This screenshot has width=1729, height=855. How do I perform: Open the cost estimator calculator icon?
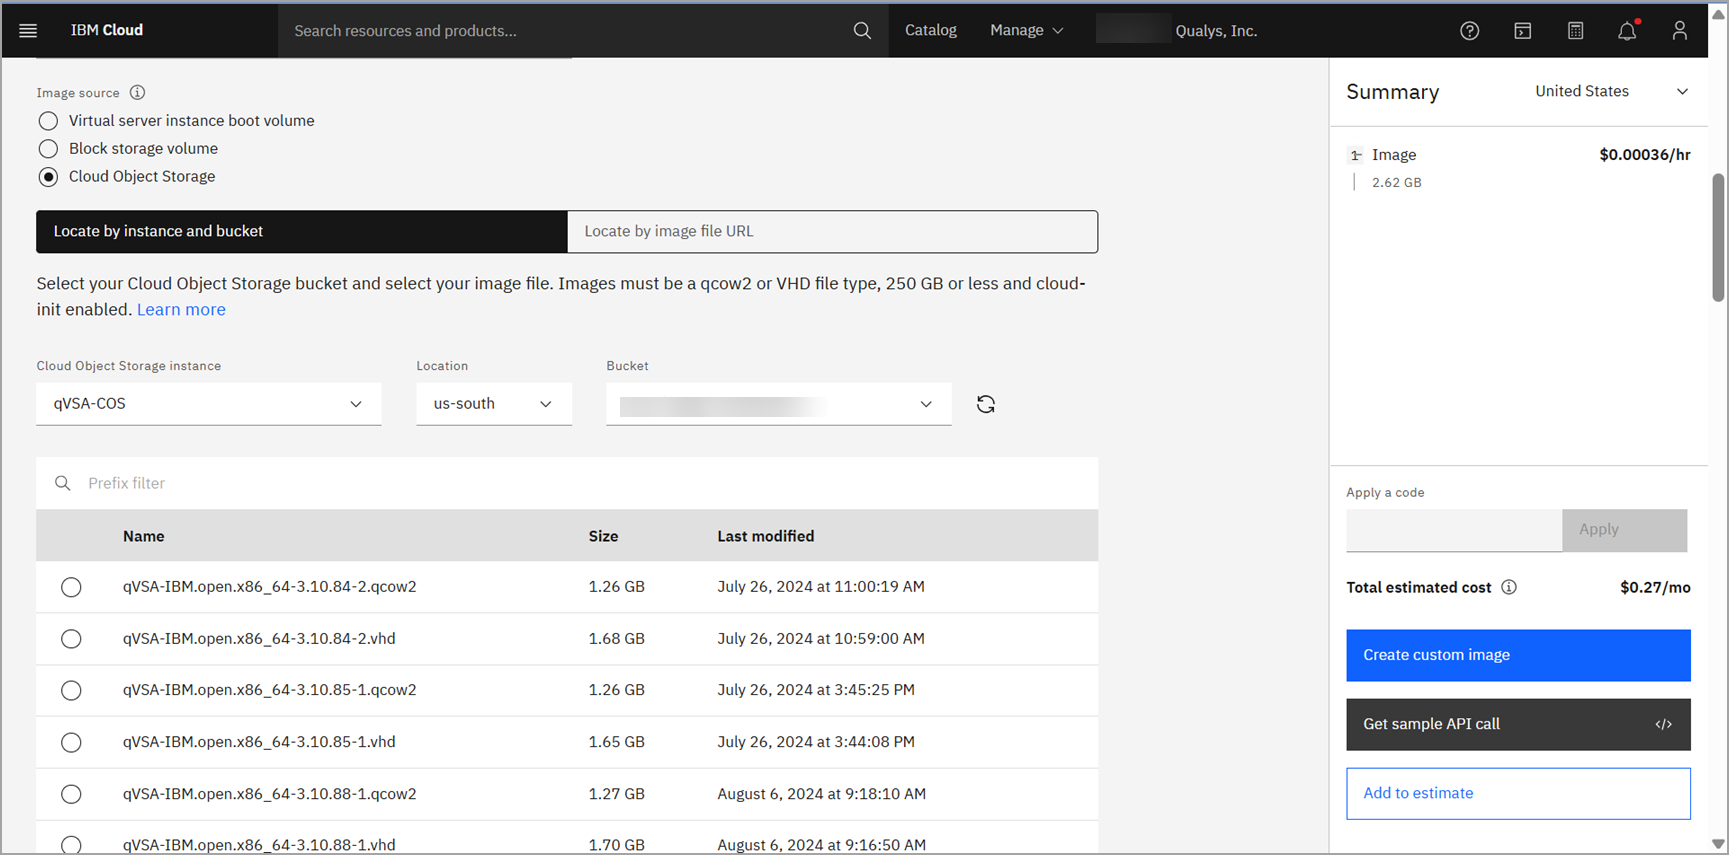[1575, 31]
